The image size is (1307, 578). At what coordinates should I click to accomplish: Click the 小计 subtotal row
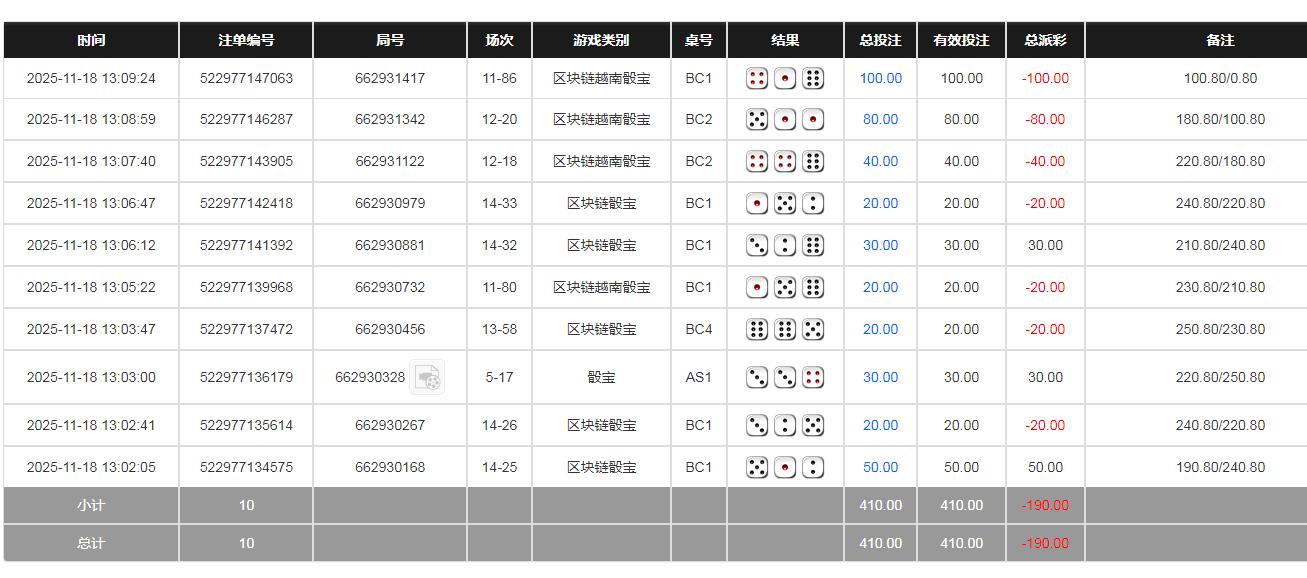(90, 505)
